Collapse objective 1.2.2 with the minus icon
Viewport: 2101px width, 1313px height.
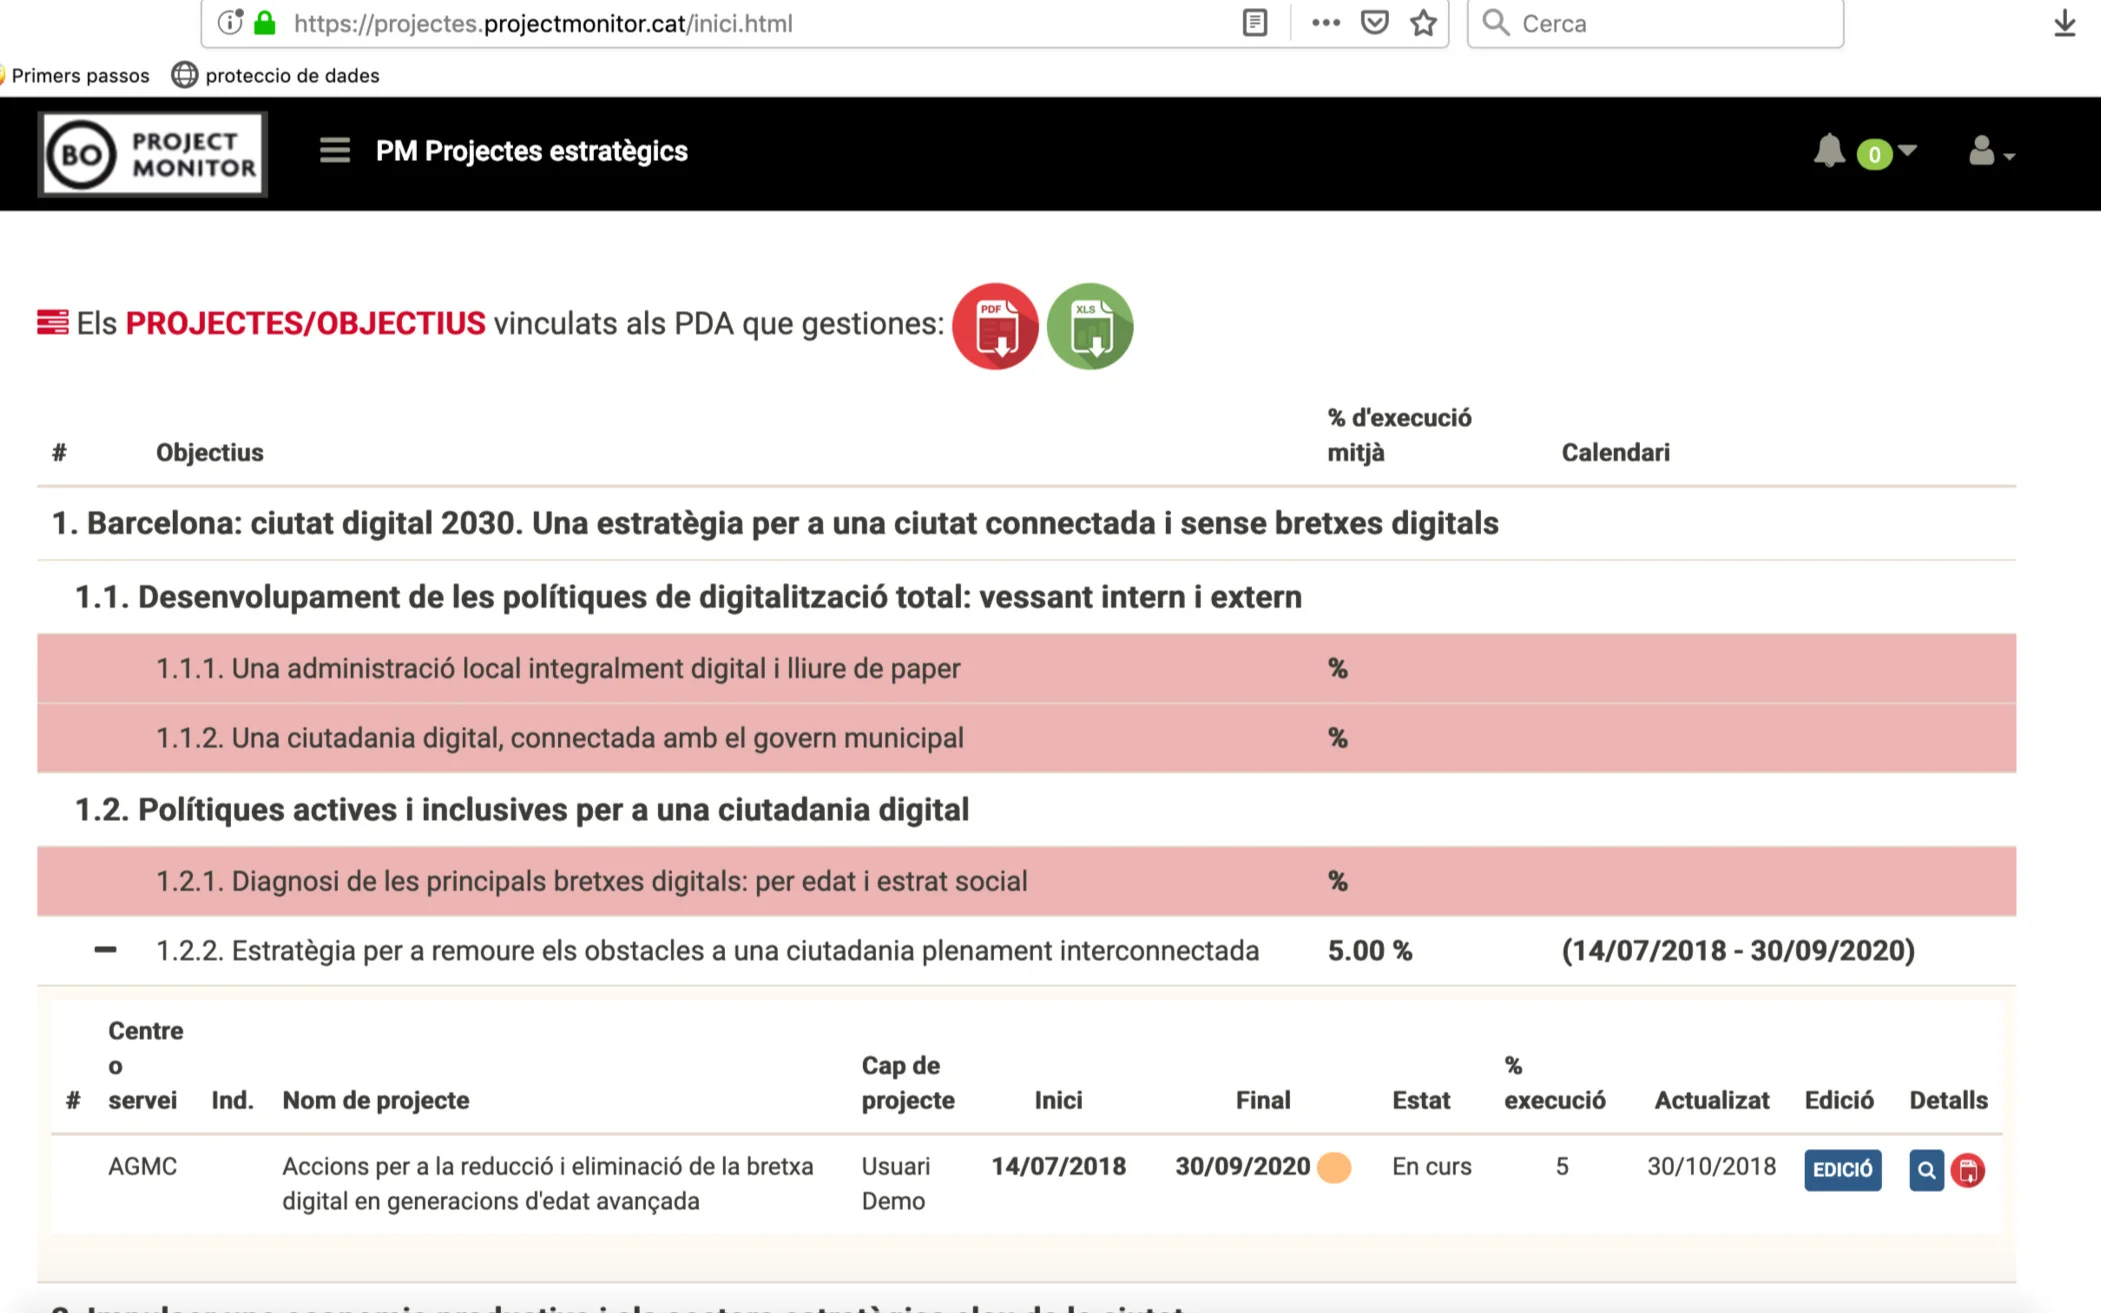105,950
